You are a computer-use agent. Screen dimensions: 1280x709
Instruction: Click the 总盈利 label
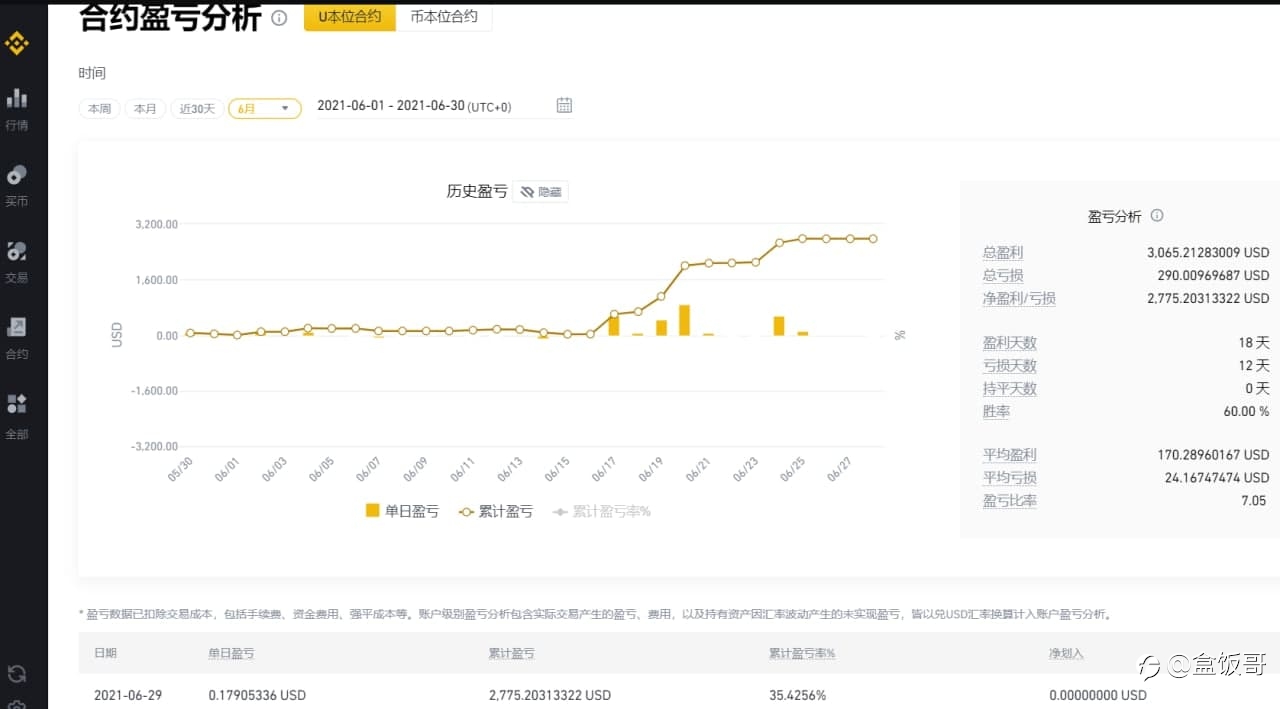coord(1003,253)
